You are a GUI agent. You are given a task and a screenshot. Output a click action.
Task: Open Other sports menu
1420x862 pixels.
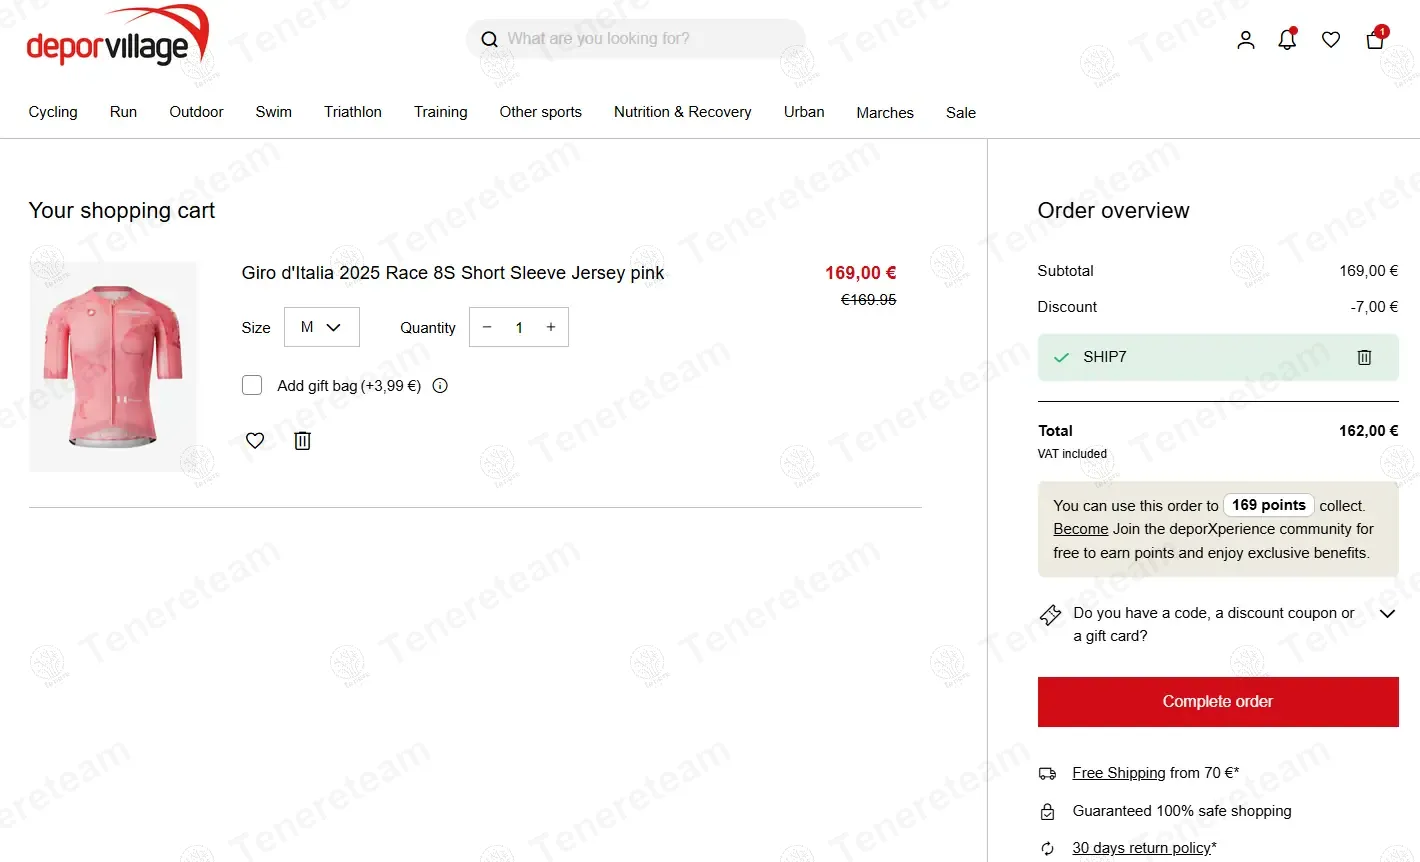coord(541,112)
